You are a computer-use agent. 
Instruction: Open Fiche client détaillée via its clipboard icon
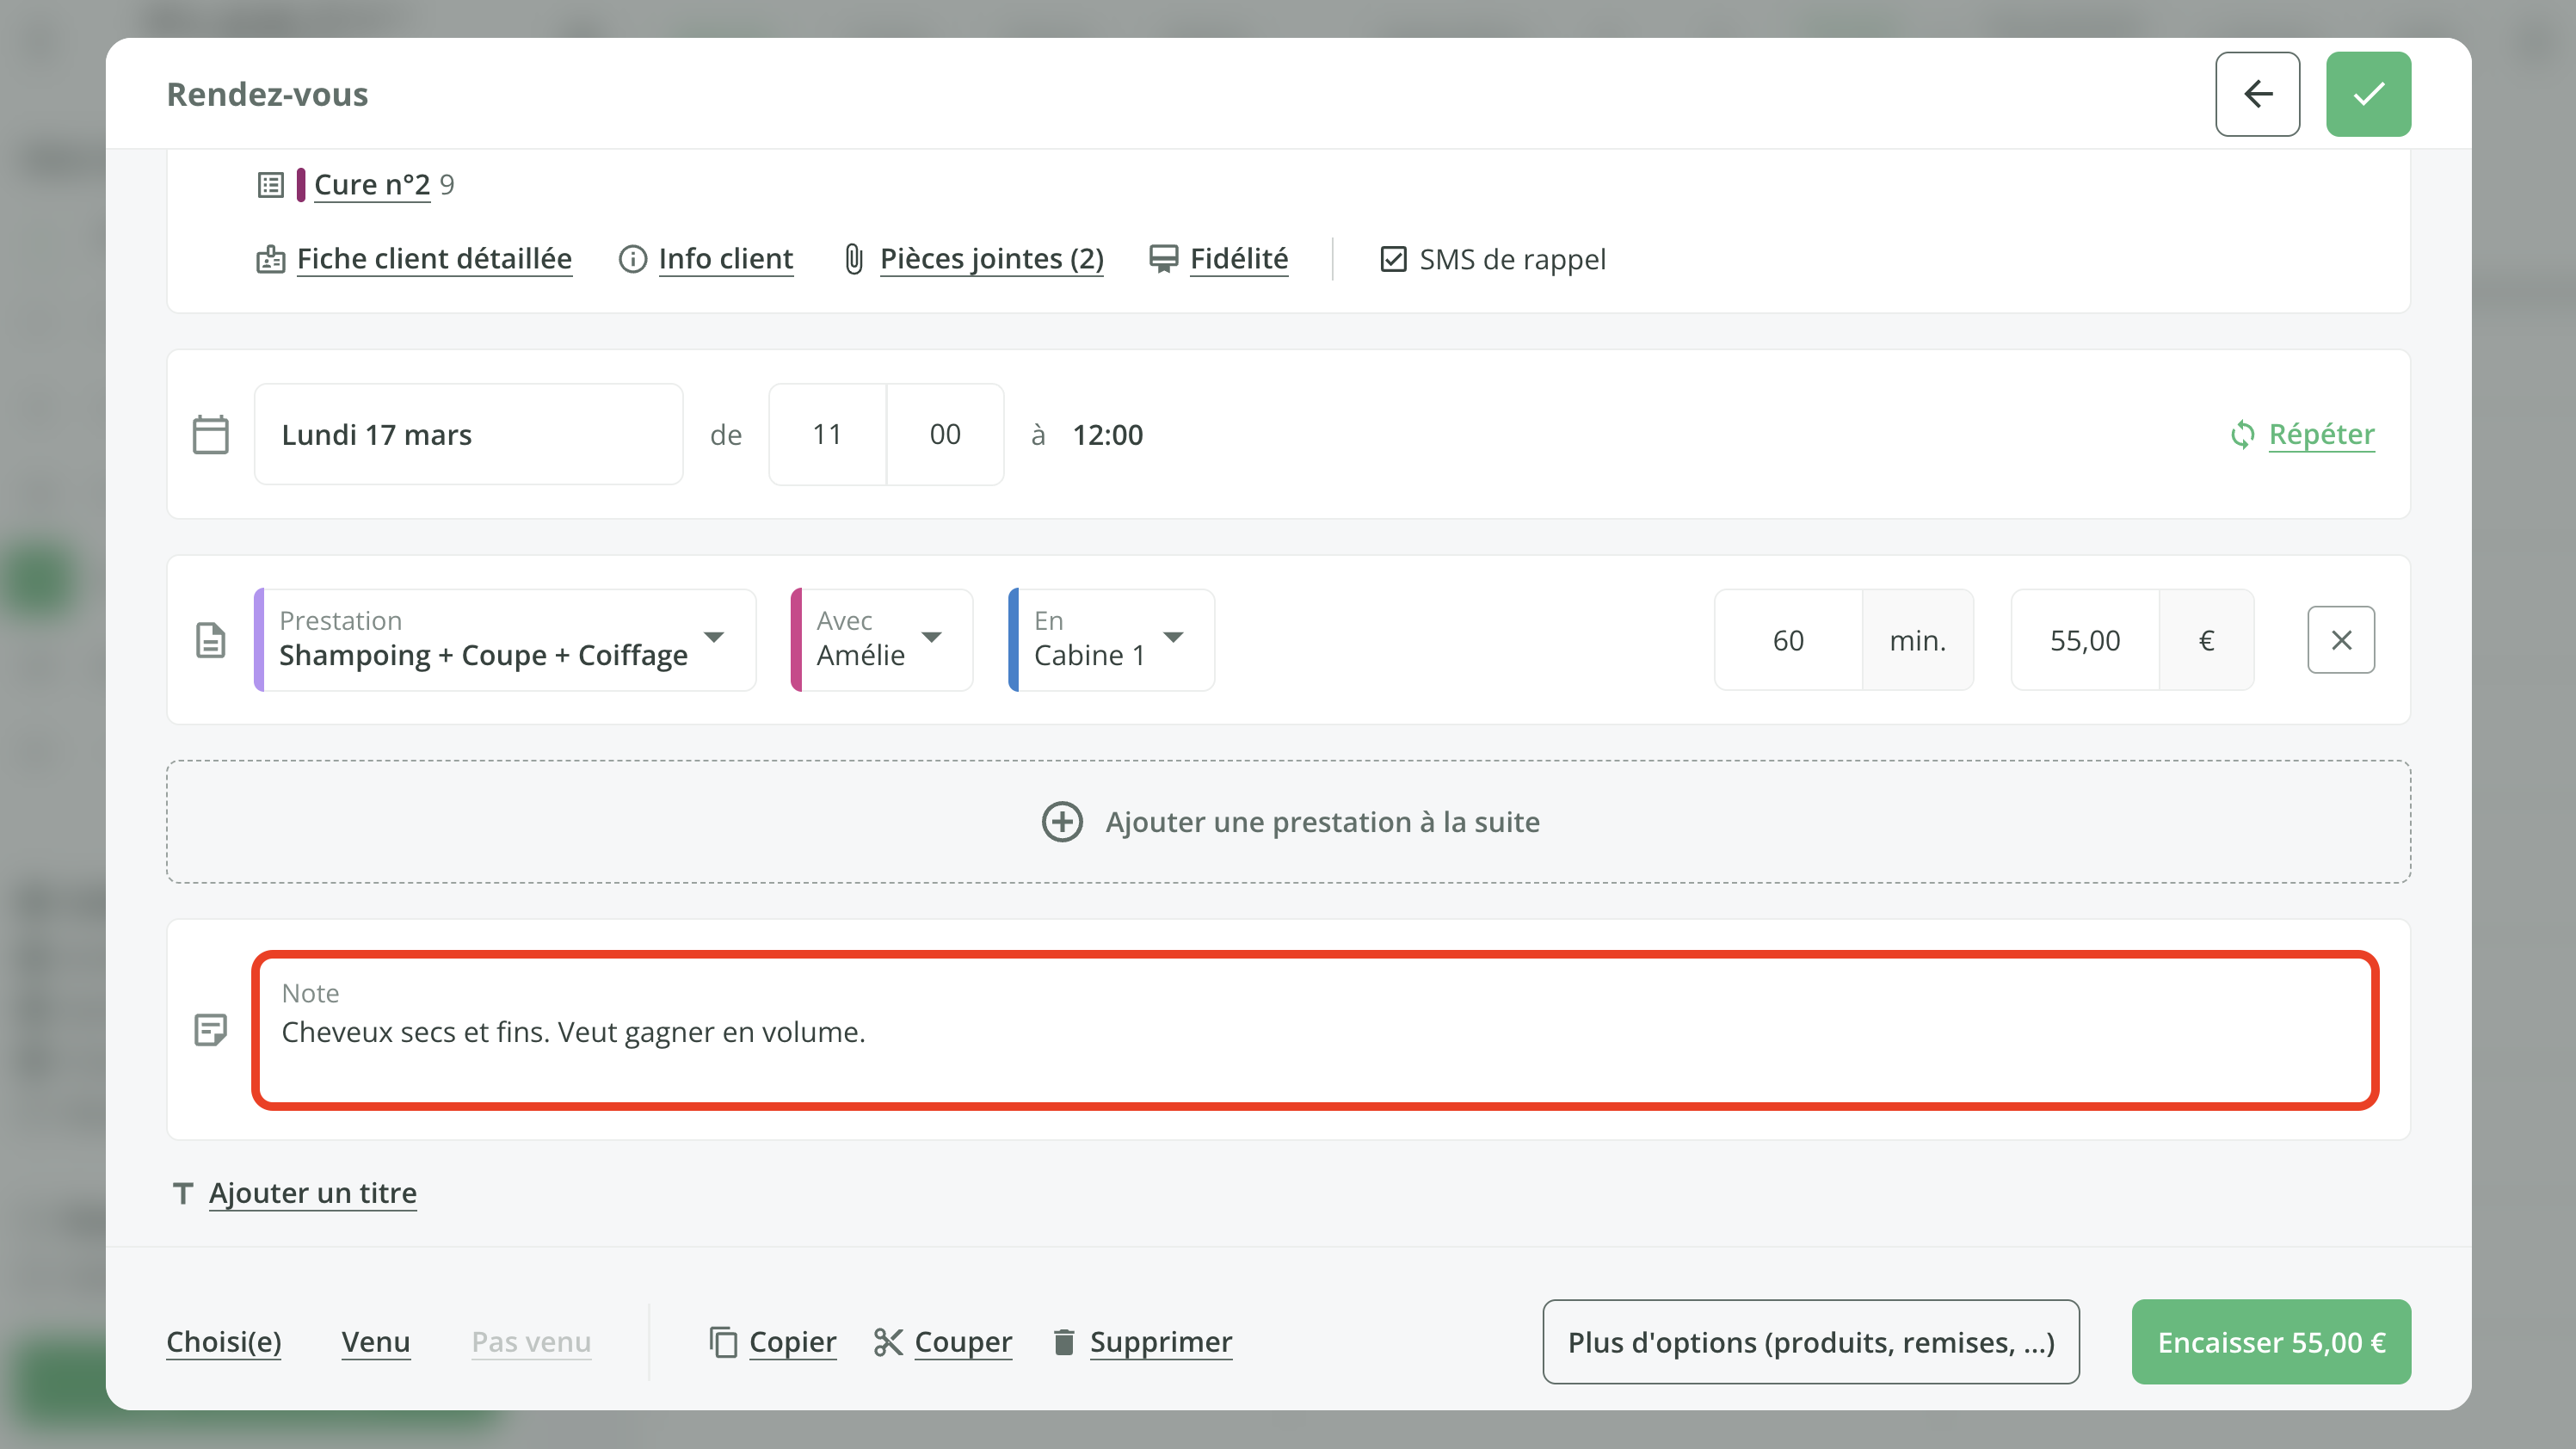pyautogui.click(x=269, y=258)
